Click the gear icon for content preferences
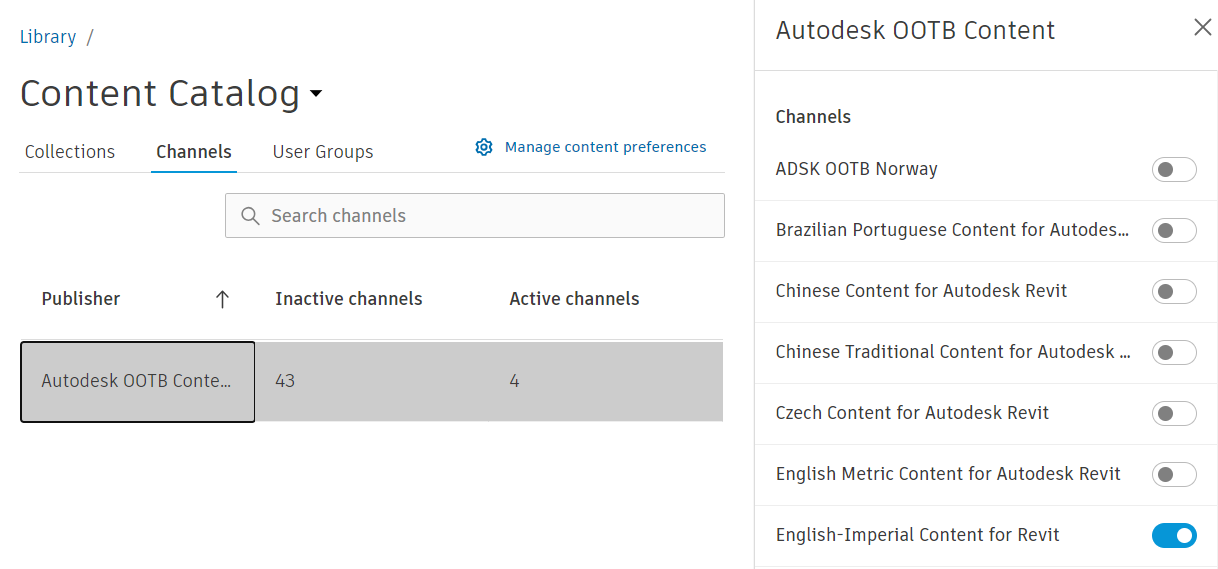Screen dimensions: 1218x569 point(484,147)
